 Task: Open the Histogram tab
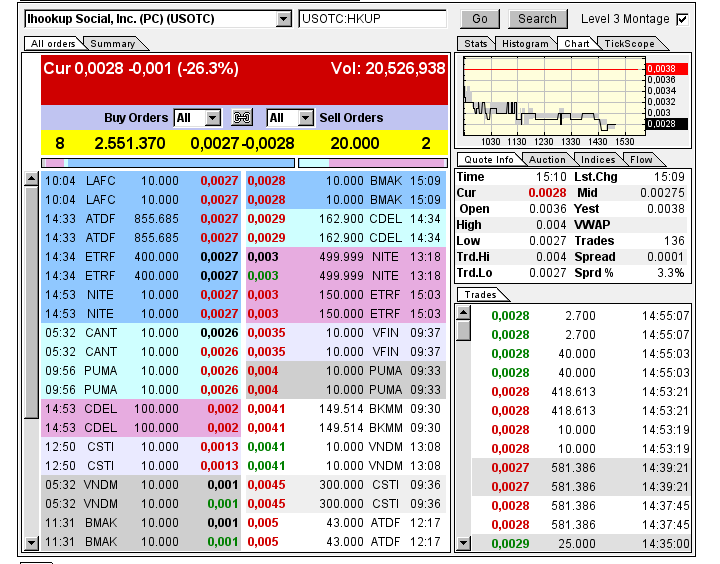click(x=525, y=44)
